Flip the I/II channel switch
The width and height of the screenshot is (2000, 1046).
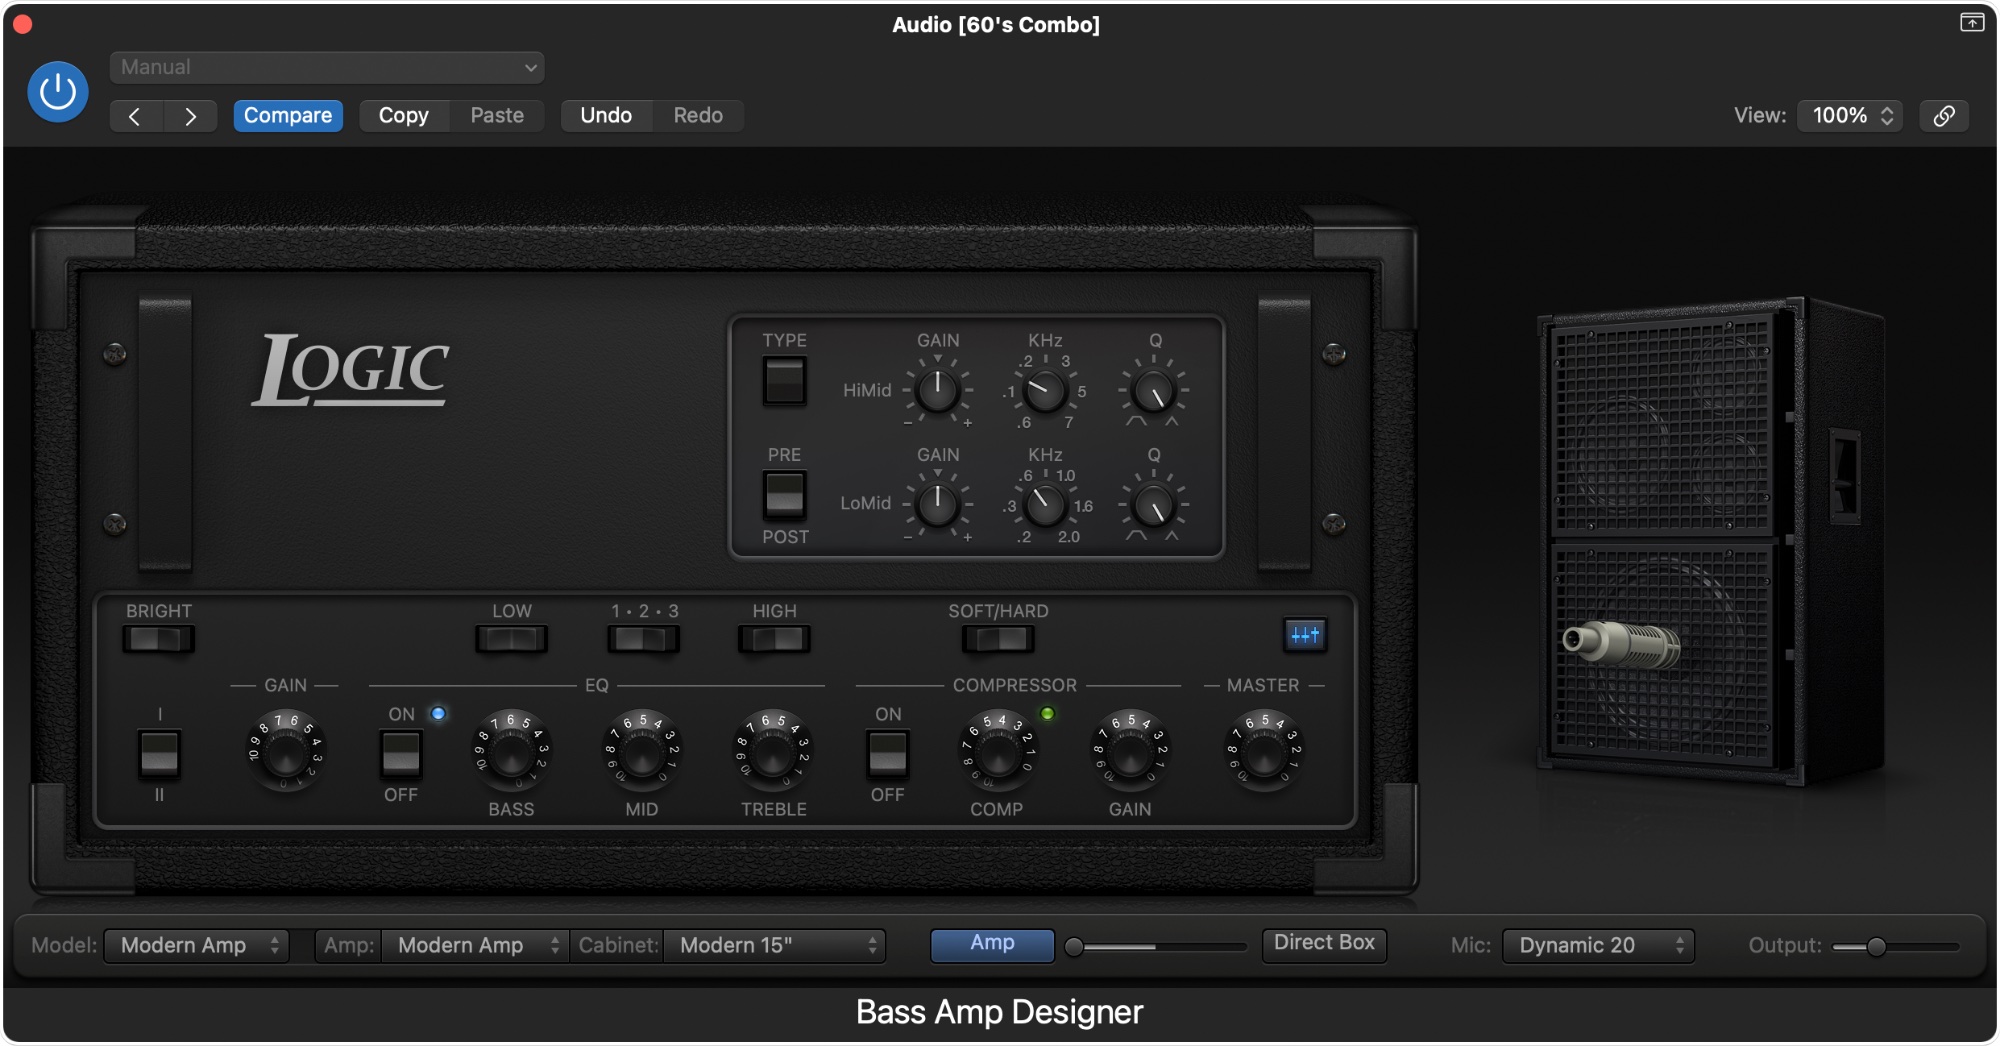[x=159, y=754]
